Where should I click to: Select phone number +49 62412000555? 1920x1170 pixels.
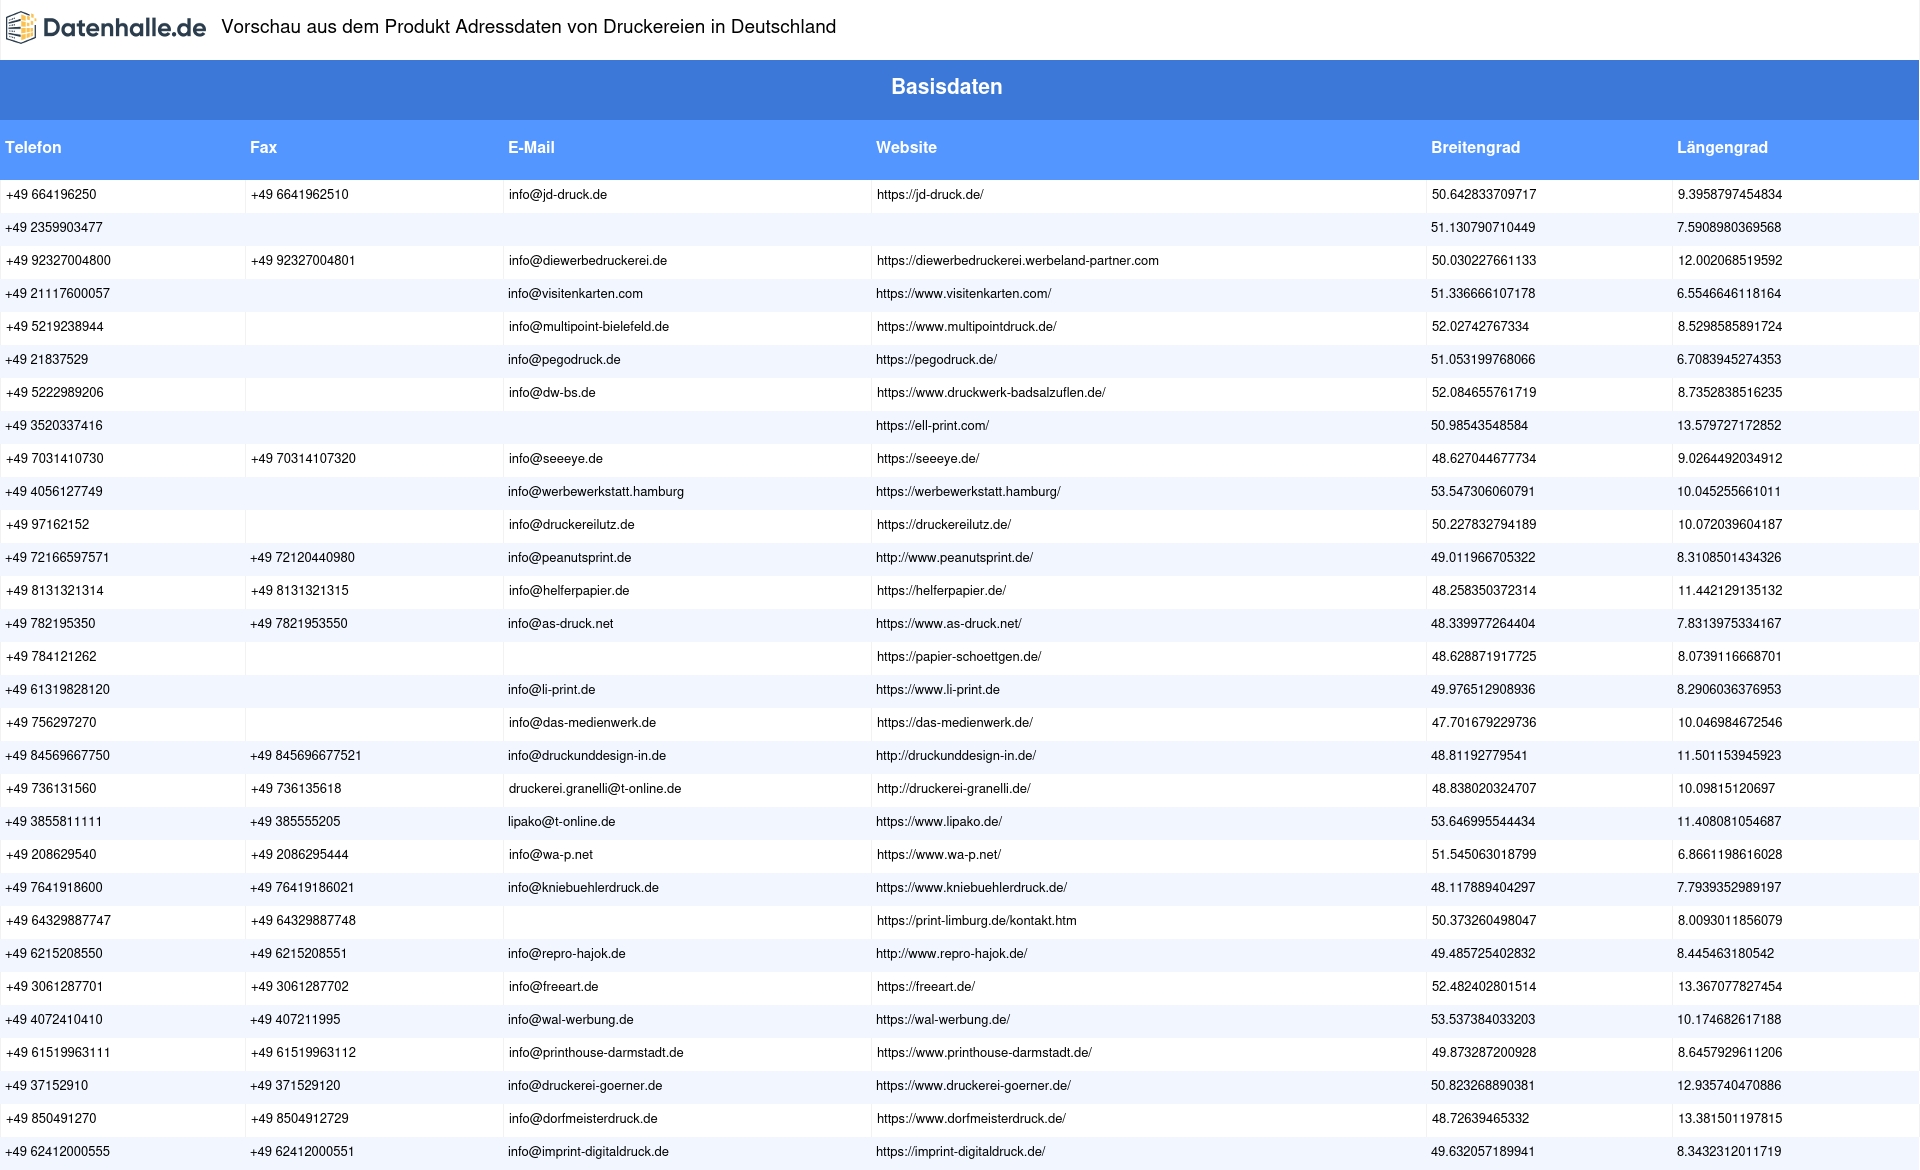click(58, 1152)
